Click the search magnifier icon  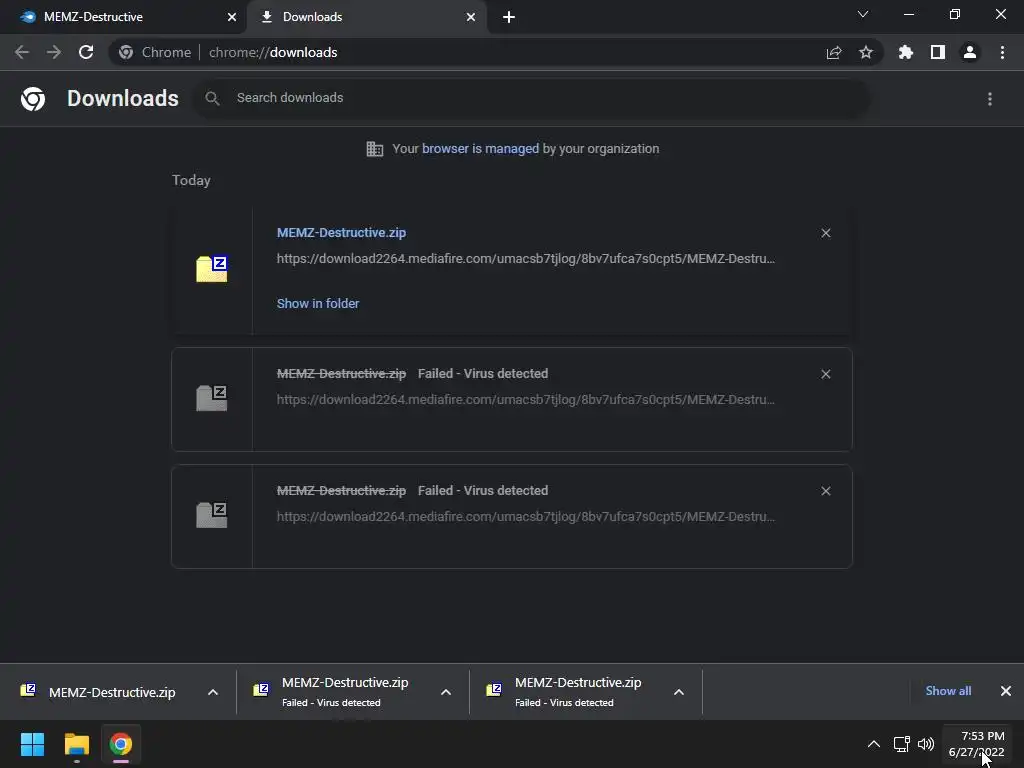pos(212,98)
